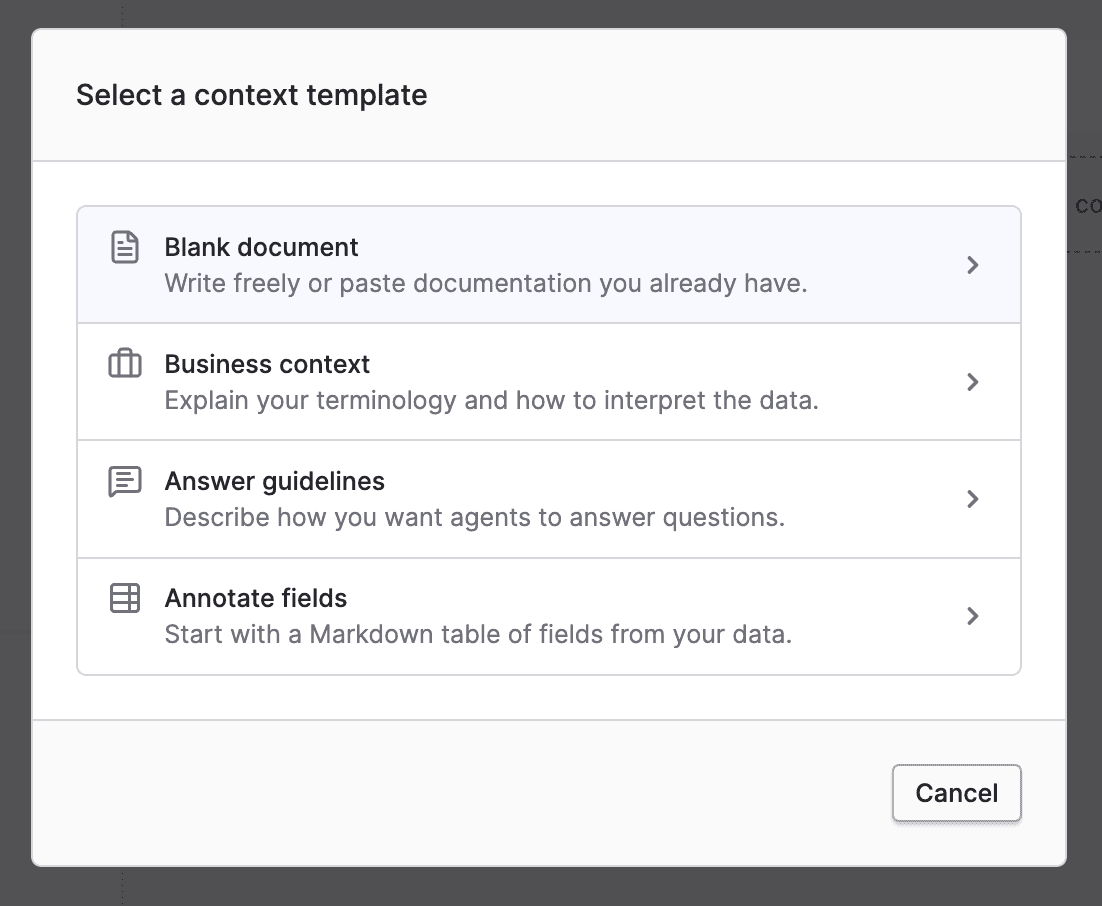Image resolution: width=1102 pixels, height=906 pixels.
Task: Select the Blank document title
Action: point(261,247)
